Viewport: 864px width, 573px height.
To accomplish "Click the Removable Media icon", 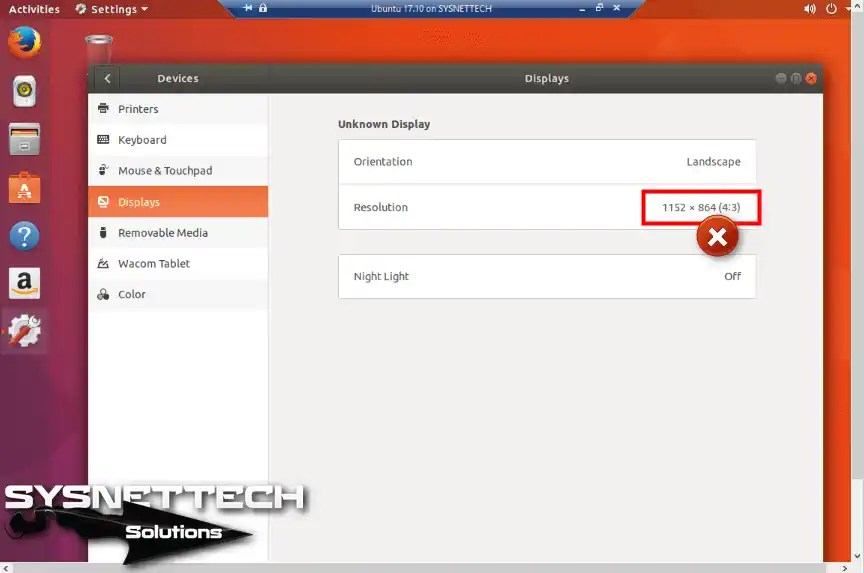I will pos(103,233).
